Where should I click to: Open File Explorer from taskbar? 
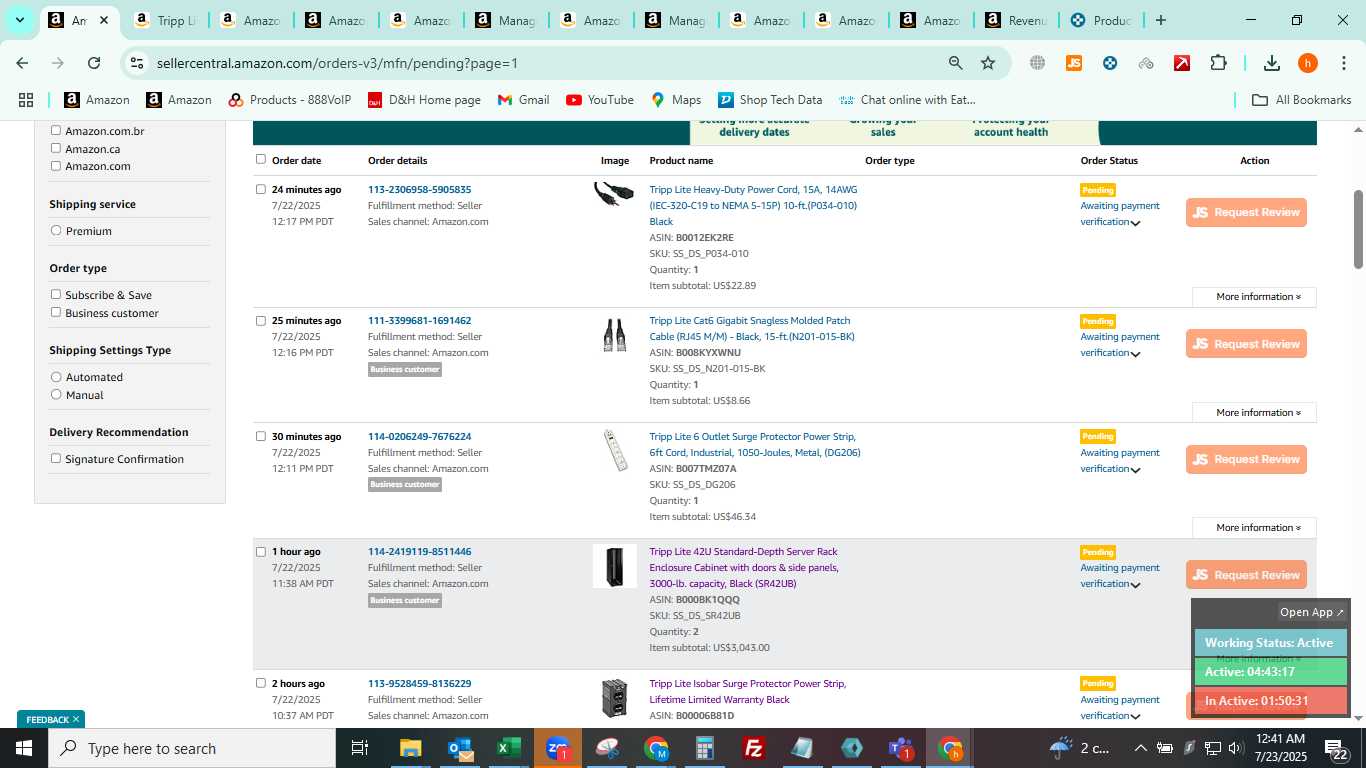coord(410,748)
